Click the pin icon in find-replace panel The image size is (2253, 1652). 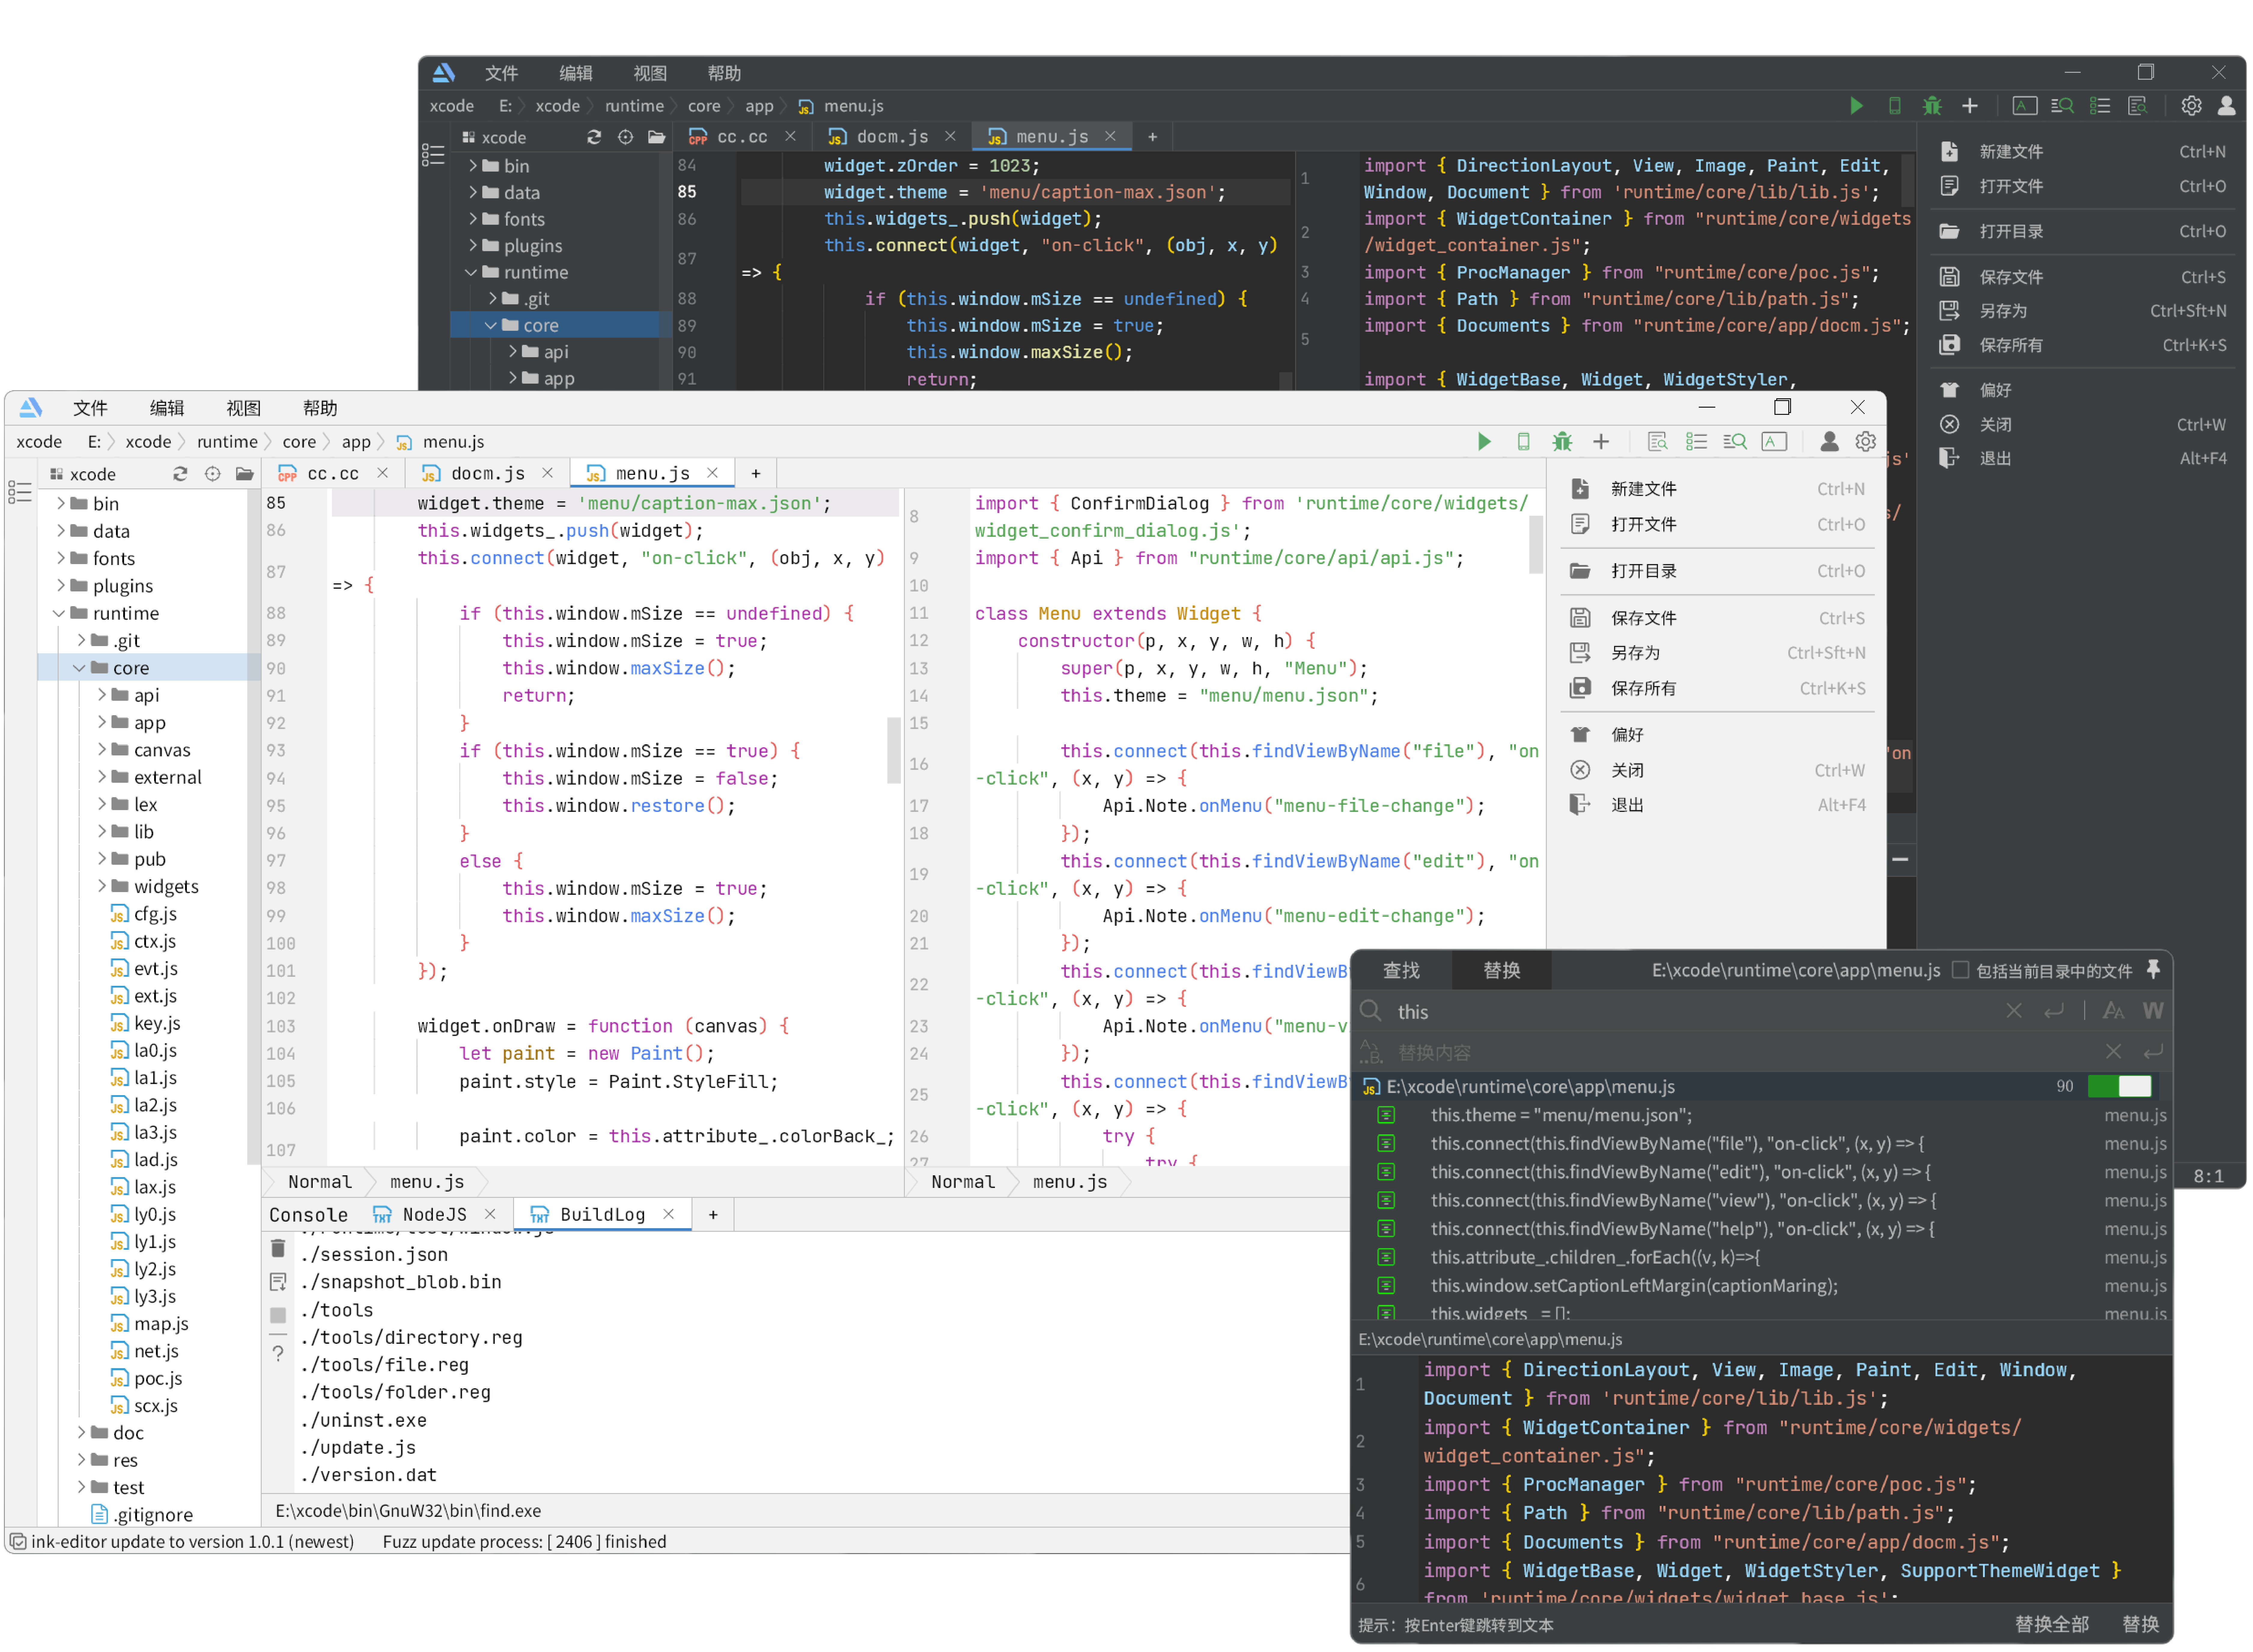(x=2153, y=969)
